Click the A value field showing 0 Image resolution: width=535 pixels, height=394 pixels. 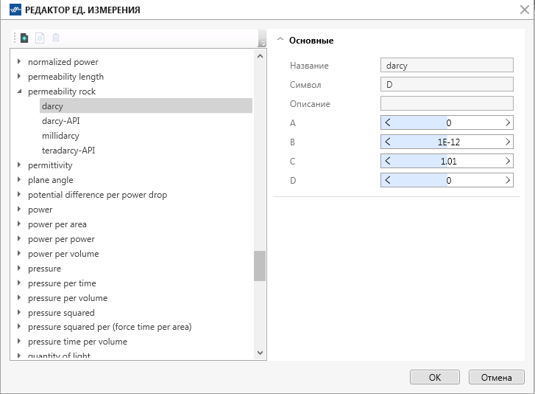pos(447,122)
